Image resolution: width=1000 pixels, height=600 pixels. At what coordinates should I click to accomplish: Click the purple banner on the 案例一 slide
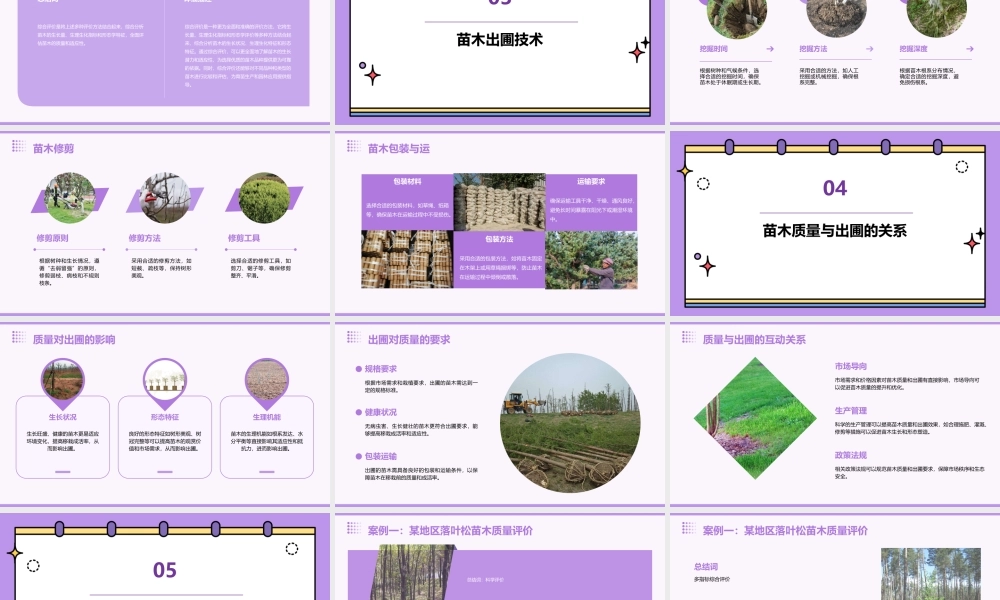click(x=499, y=574)
